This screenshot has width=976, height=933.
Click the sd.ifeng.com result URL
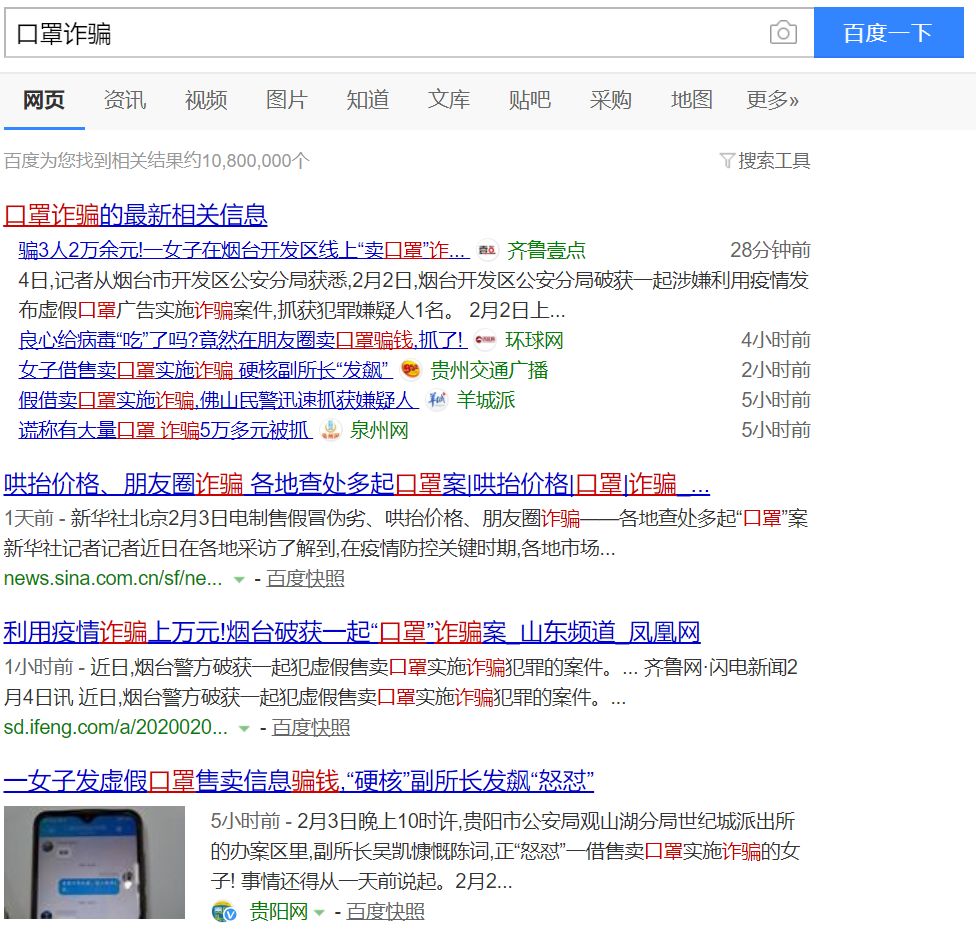point(116,728)
